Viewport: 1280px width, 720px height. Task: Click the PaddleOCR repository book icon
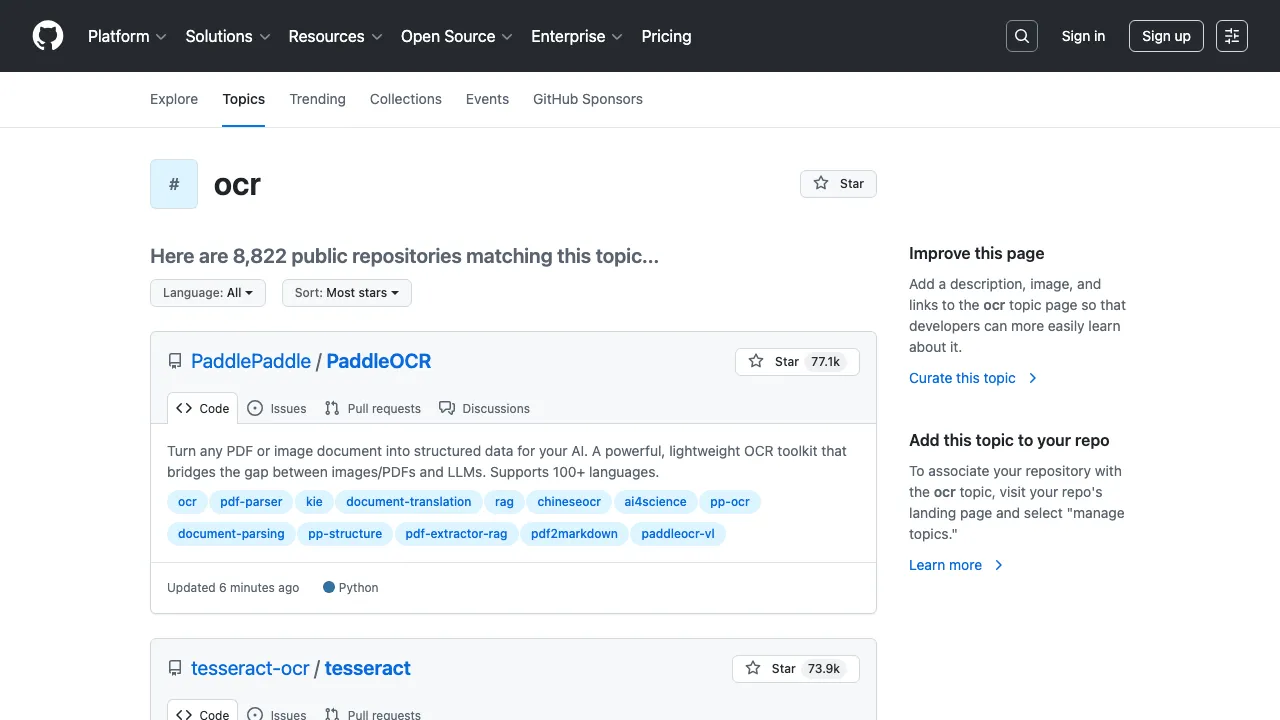tap(175, 362)
